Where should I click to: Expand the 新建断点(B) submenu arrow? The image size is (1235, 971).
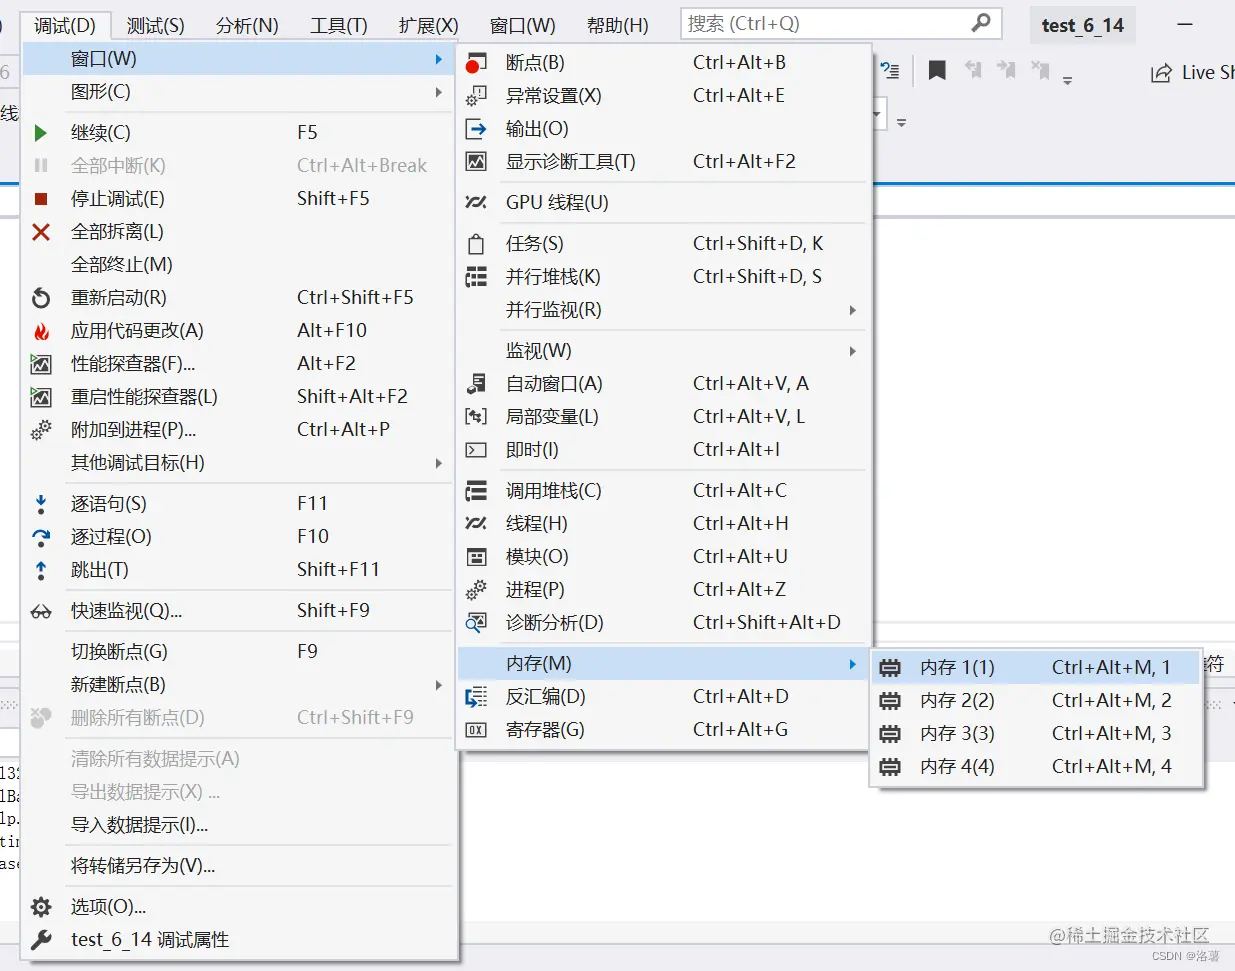pos(438,685)
